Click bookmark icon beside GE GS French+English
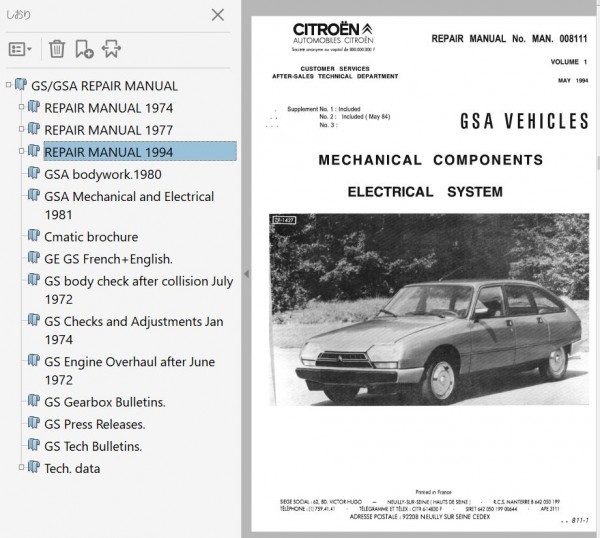The image size is (600, 538). [34, 257]
